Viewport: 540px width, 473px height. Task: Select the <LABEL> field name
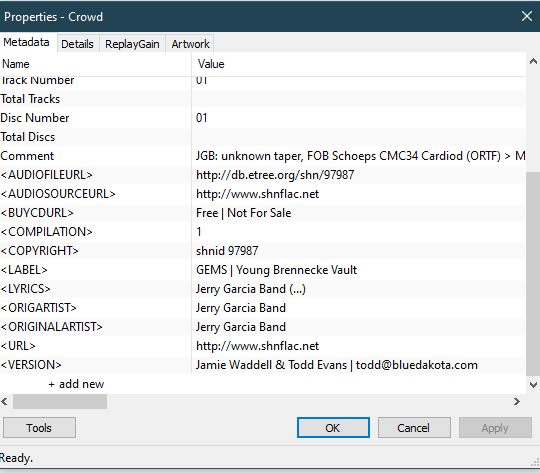point(24,270)
